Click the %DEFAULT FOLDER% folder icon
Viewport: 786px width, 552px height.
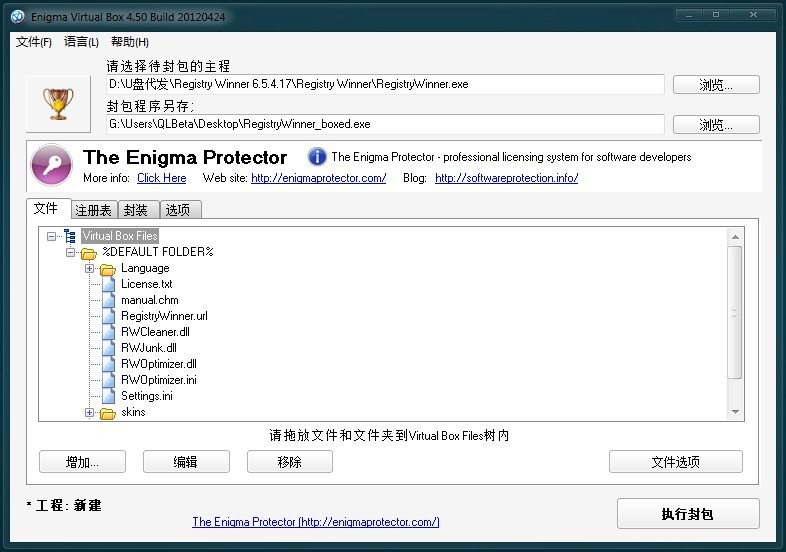tap(89, 253)
